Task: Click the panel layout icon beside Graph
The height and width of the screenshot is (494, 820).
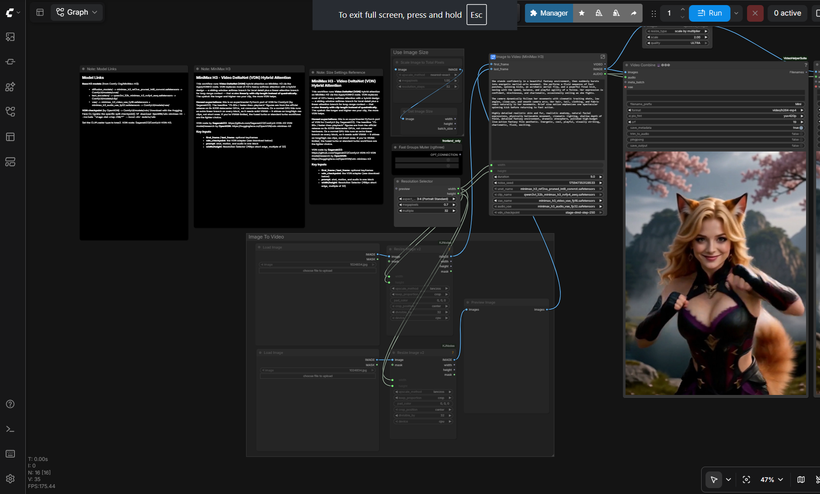Action: point(40,12)
